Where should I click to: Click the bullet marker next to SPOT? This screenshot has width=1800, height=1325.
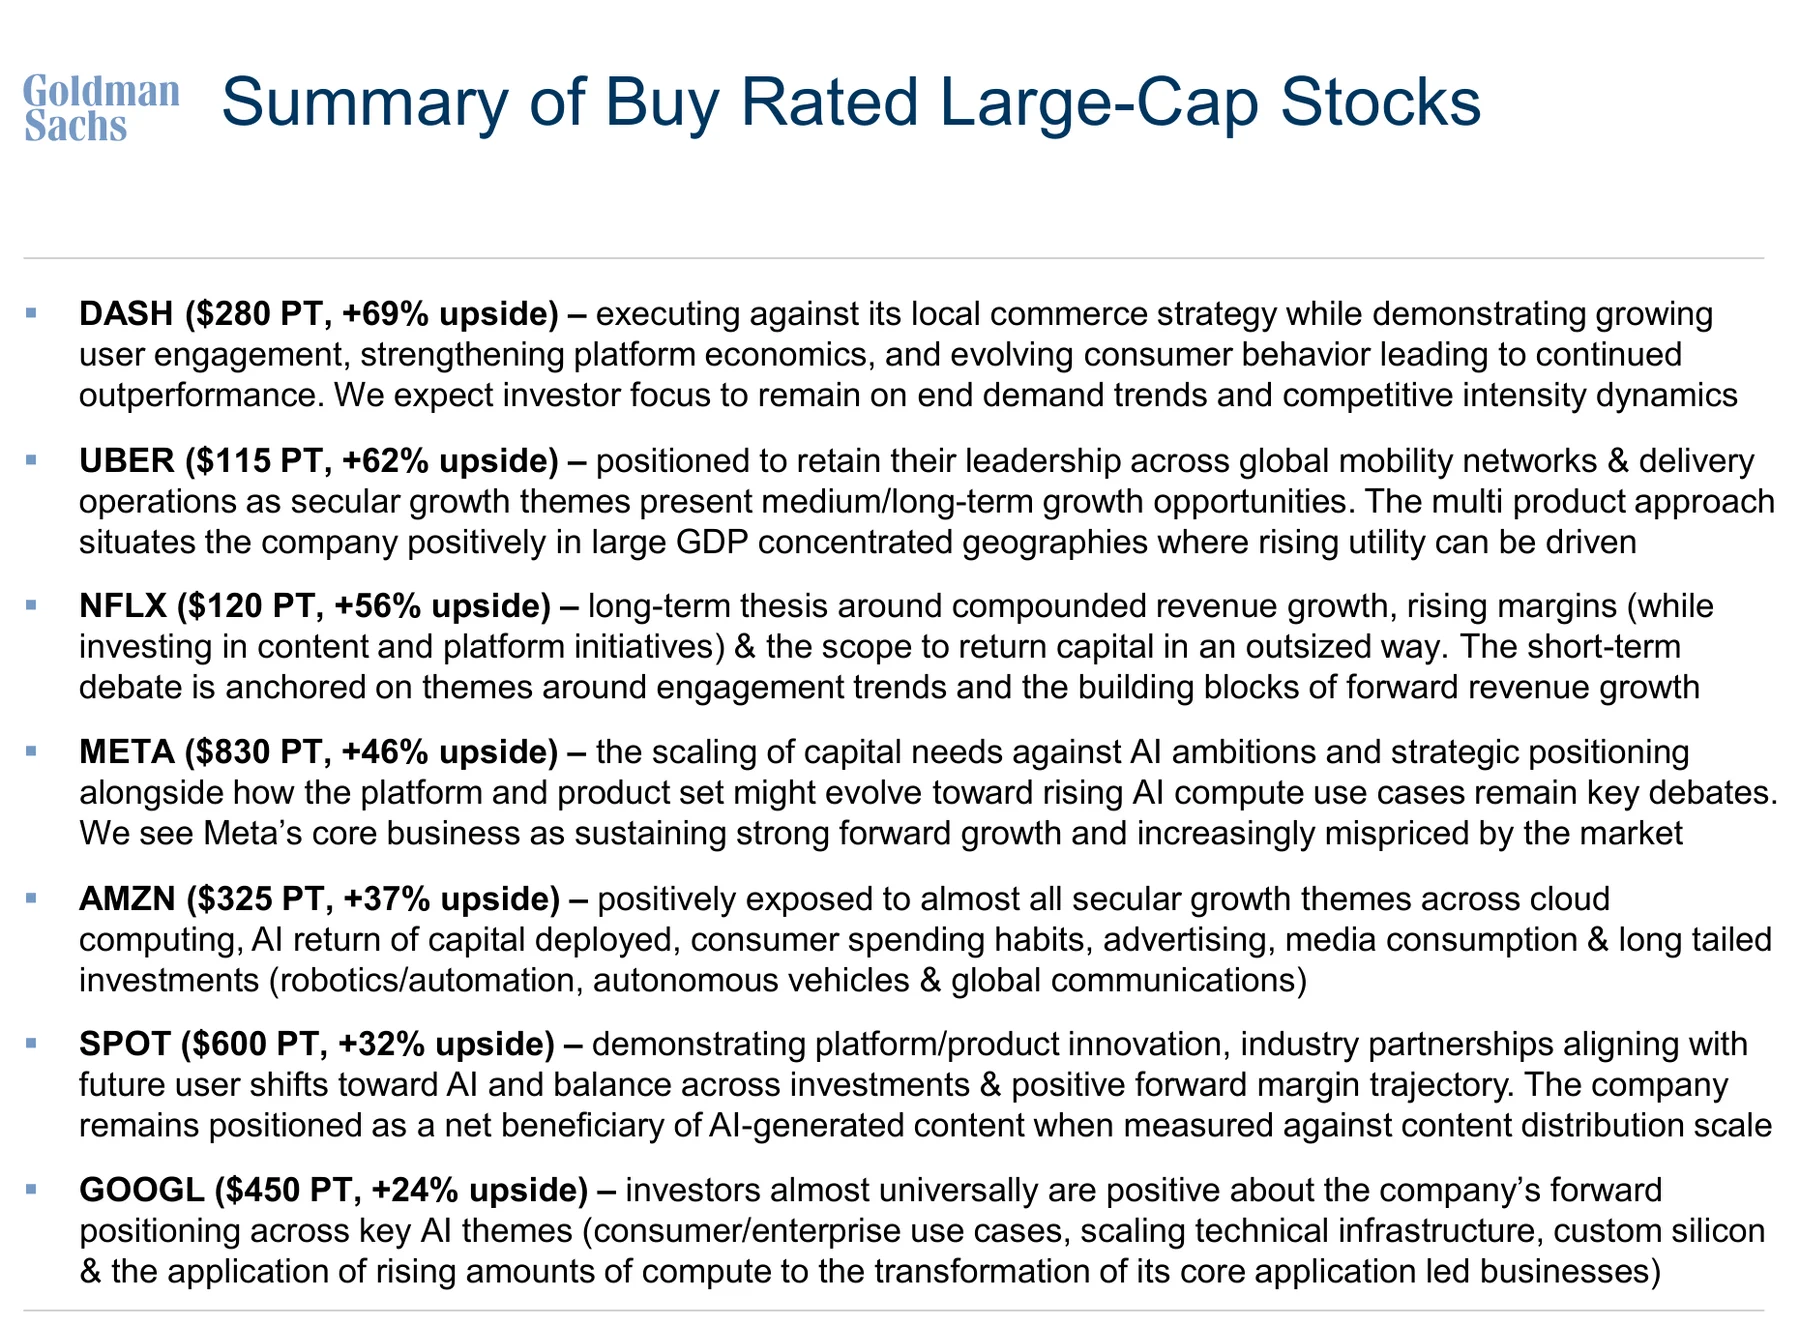pos(30,1044)
